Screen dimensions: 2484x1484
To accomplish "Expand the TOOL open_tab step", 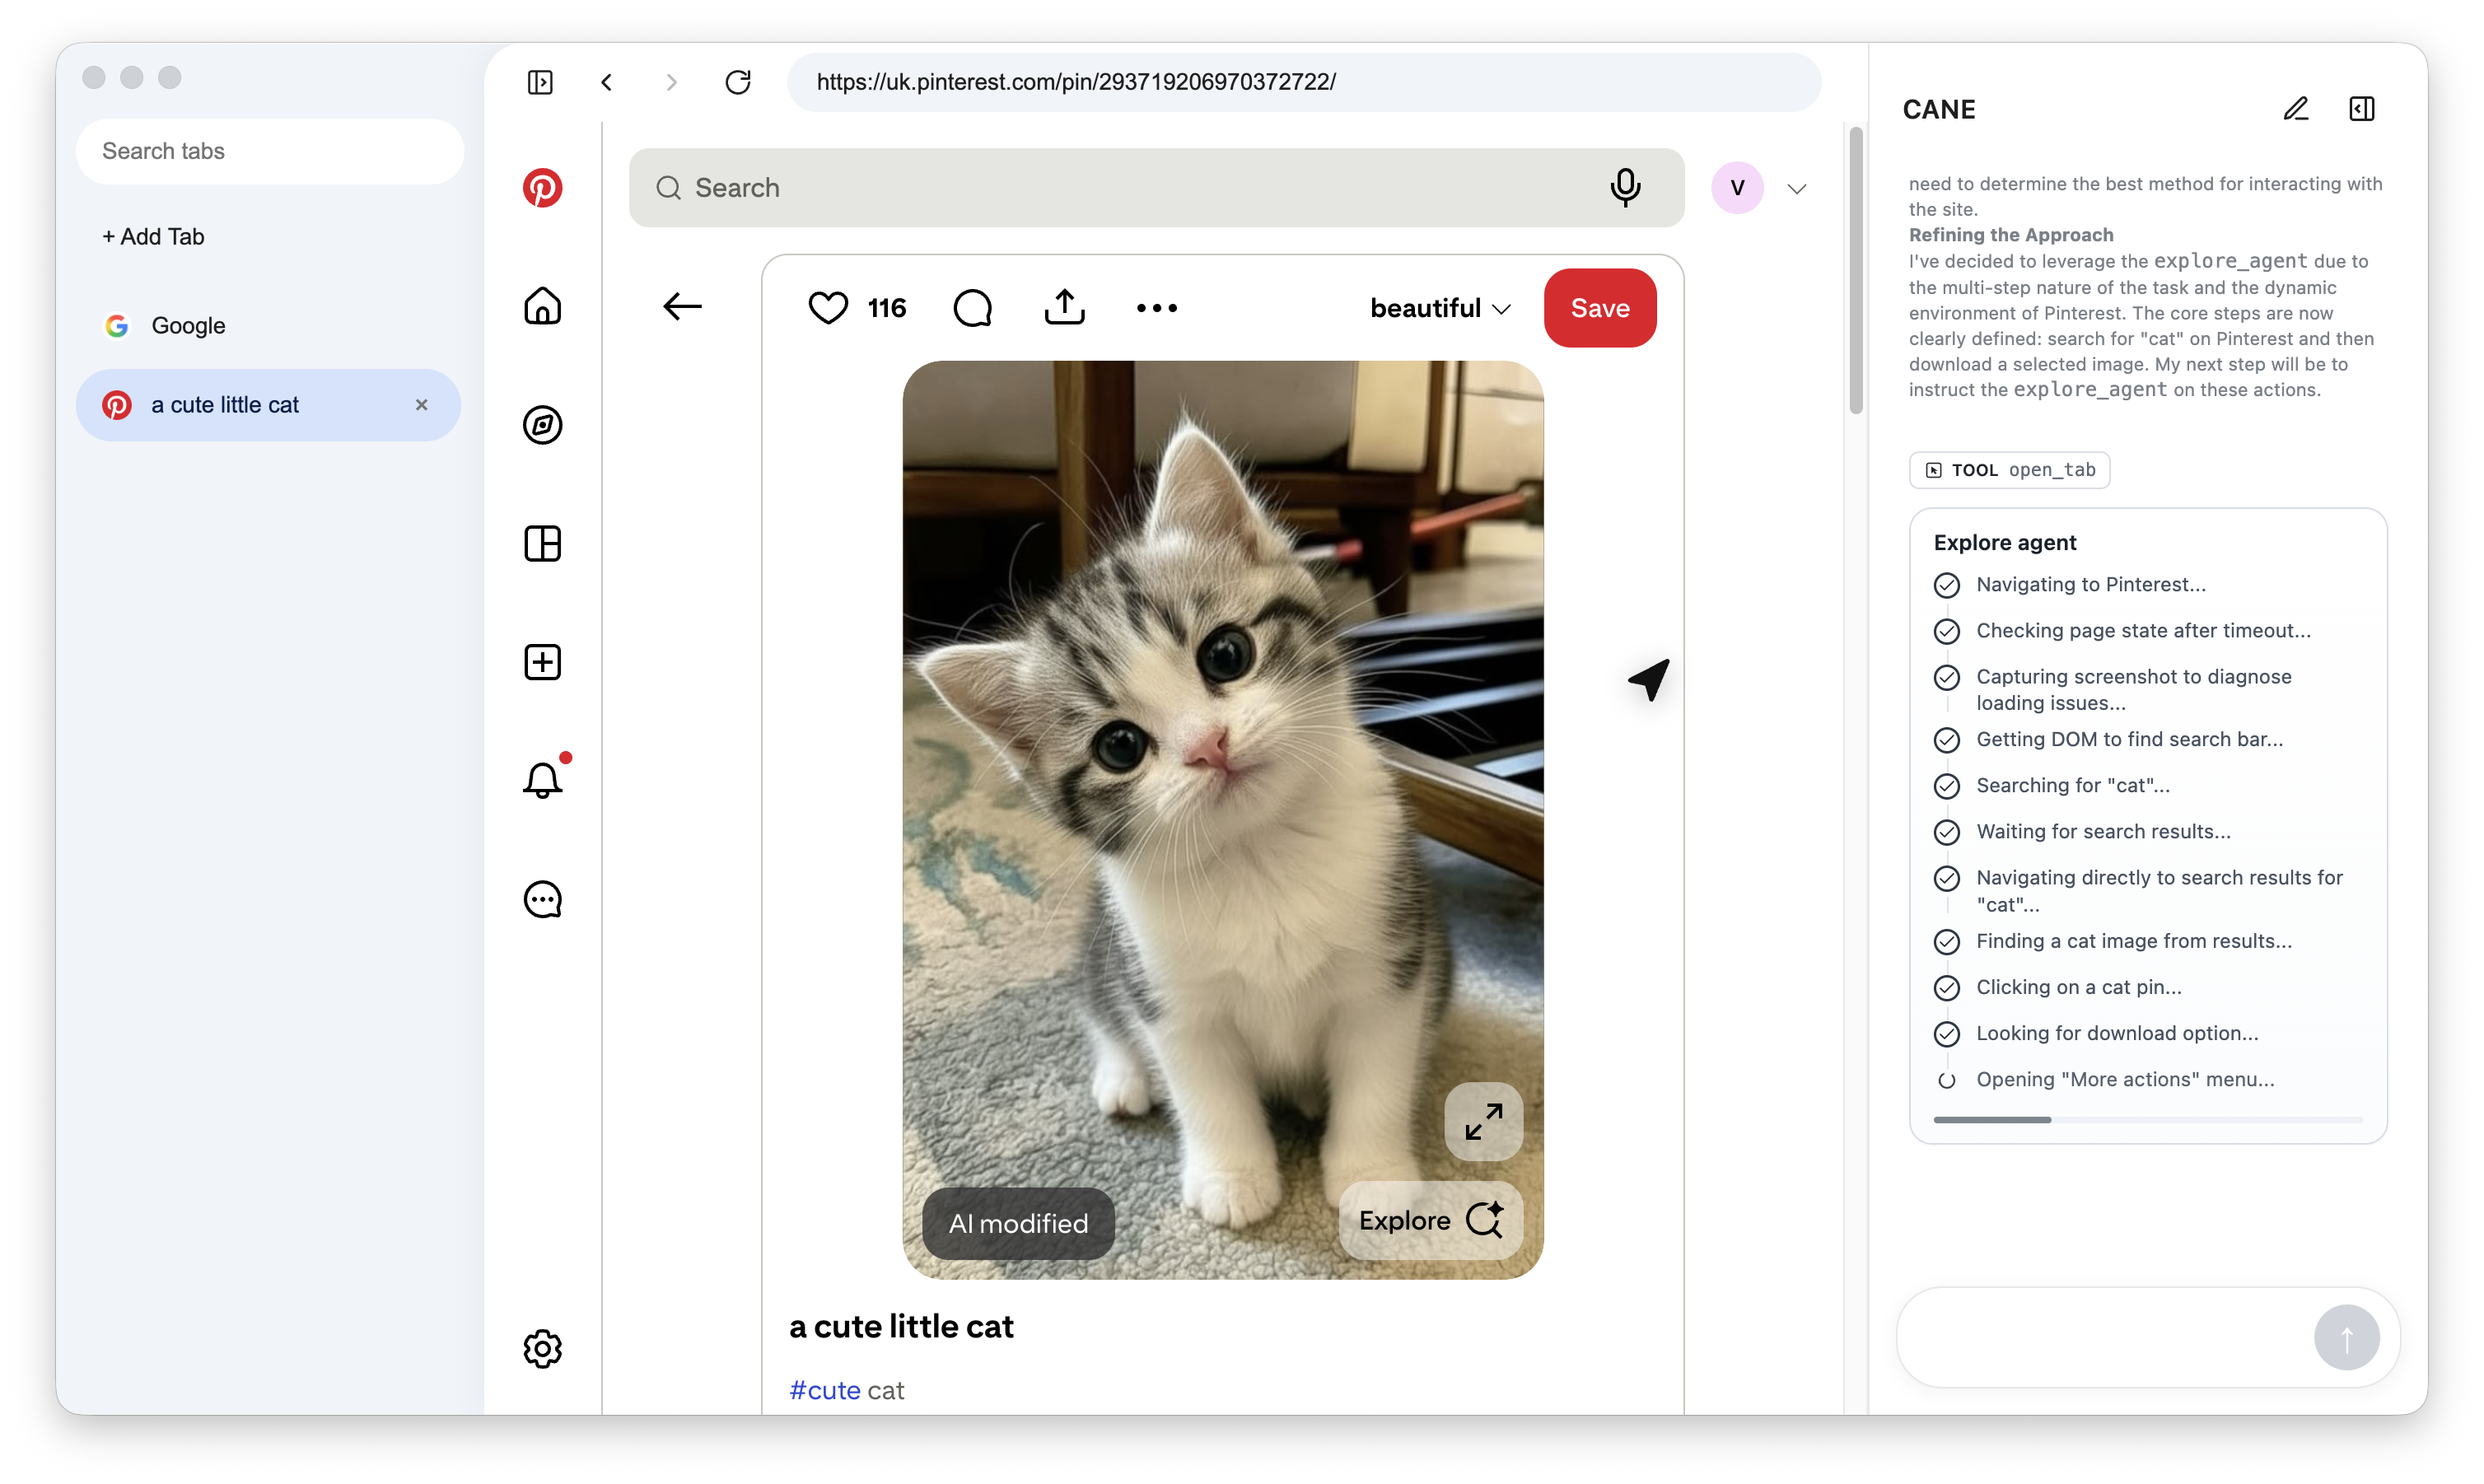I will coord(2008,470).
